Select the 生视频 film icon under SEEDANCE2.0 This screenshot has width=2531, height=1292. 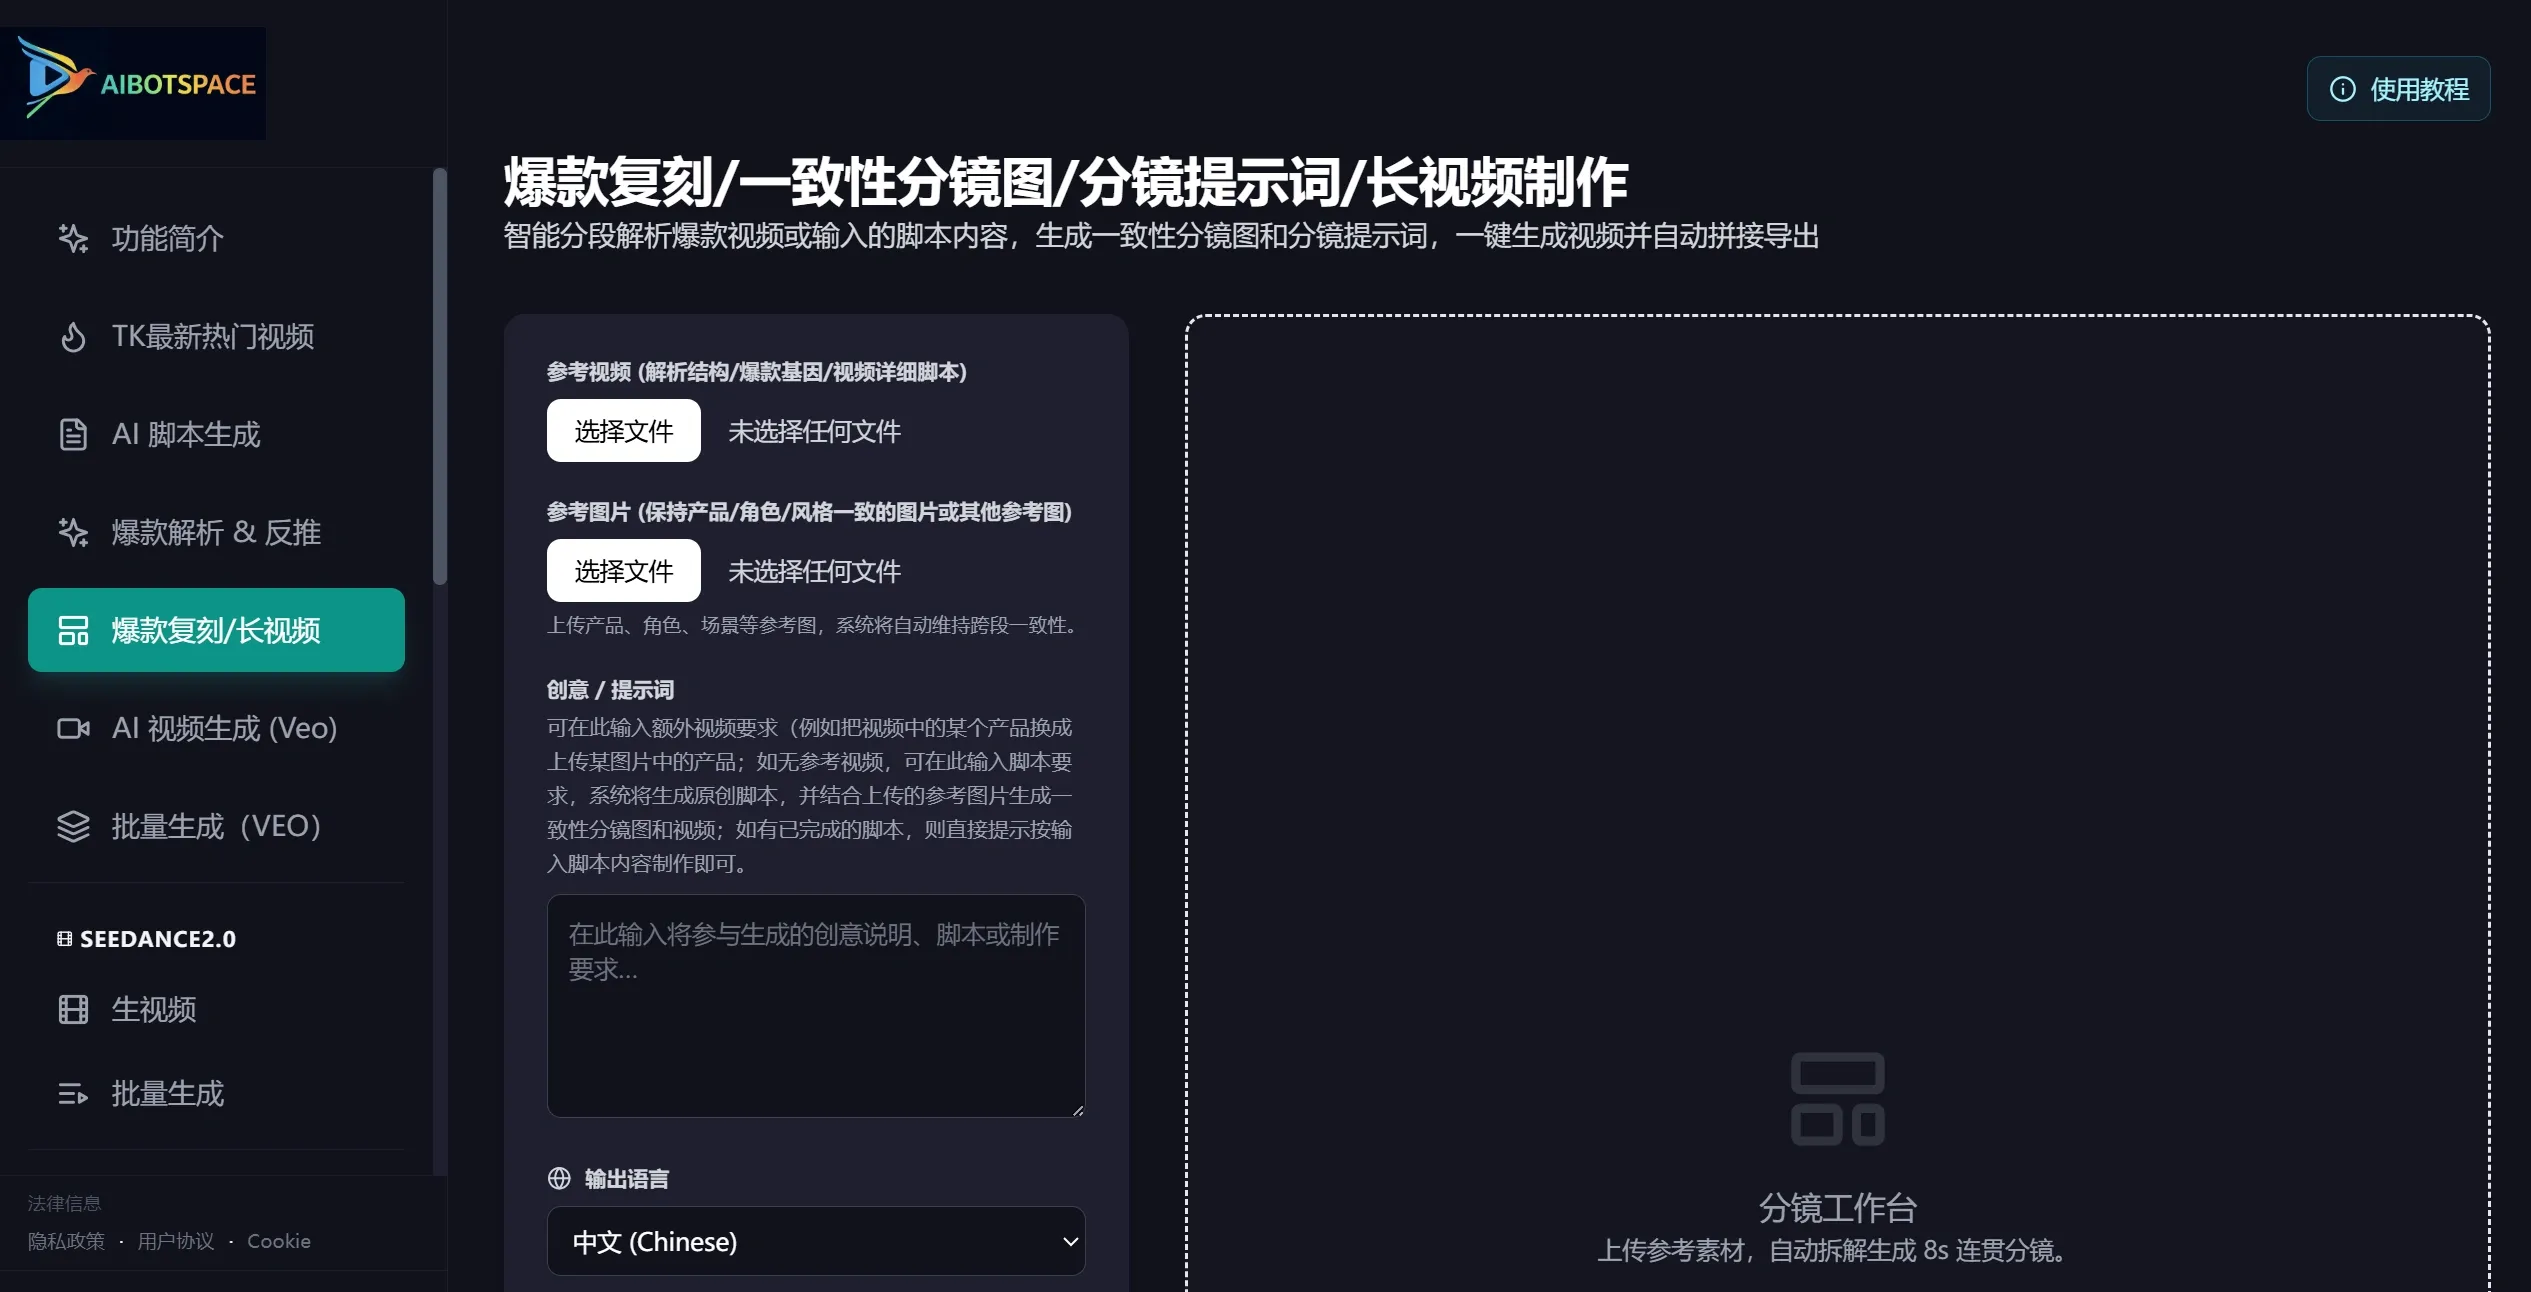[72, 1009]
